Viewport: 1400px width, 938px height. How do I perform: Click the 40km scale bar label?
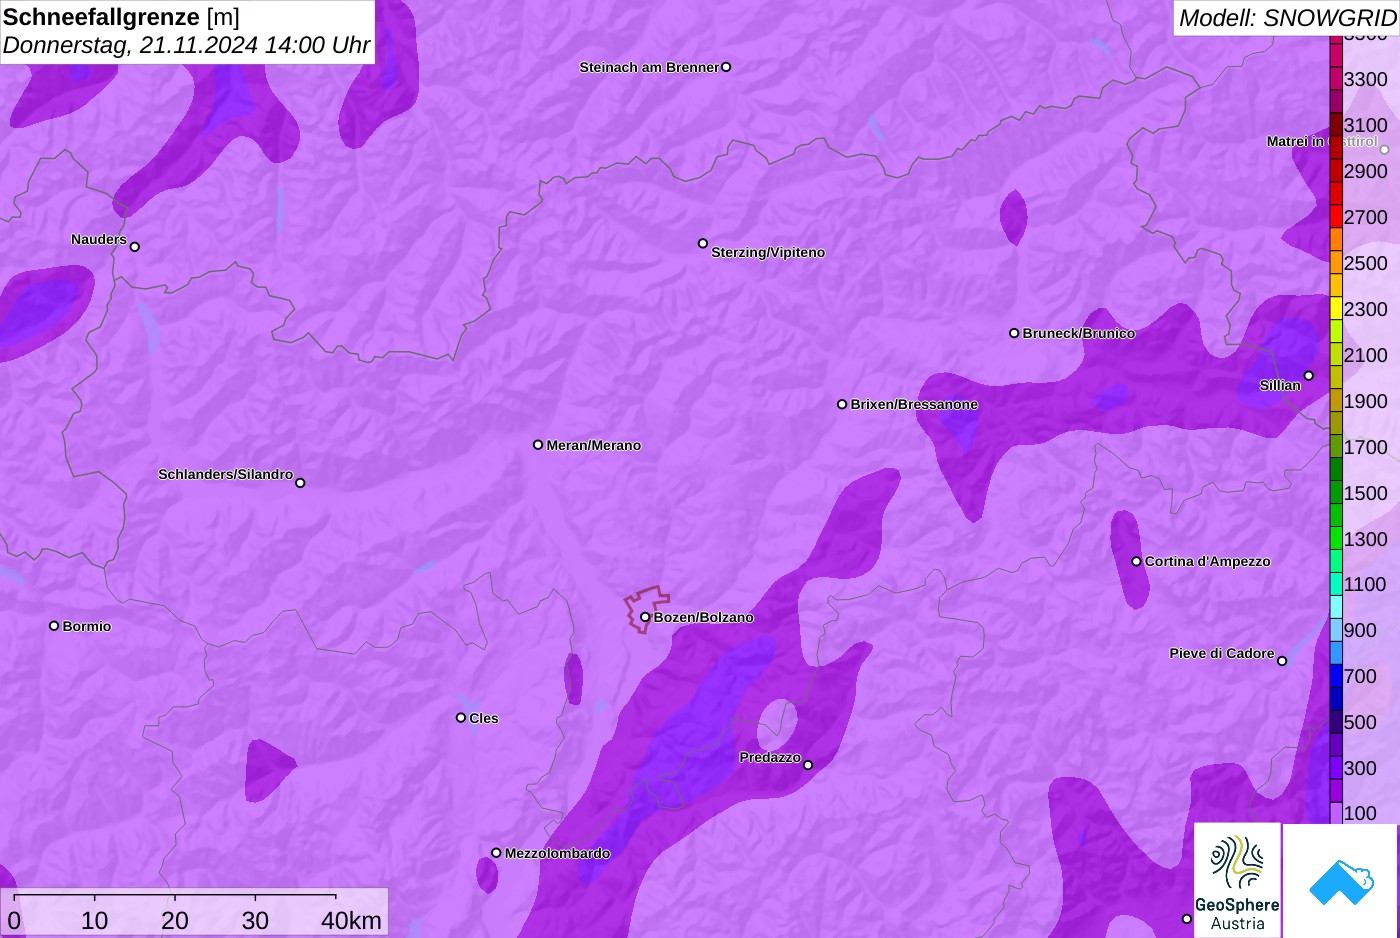tap(351, 920)
